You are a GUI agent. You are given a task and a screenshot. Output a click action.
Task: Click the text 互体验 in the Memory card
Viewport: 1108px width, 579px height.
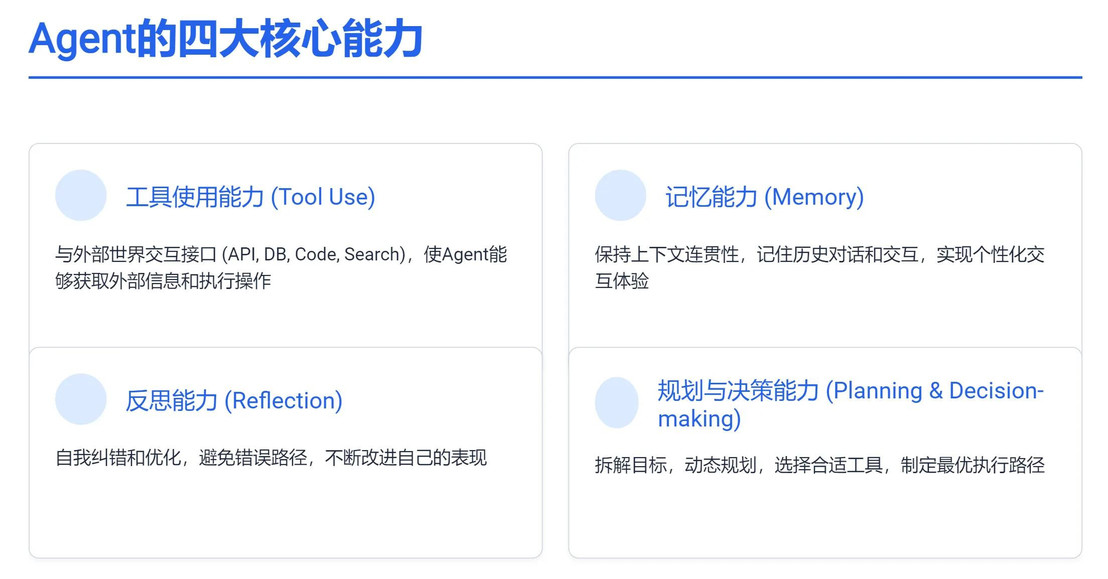622,281
